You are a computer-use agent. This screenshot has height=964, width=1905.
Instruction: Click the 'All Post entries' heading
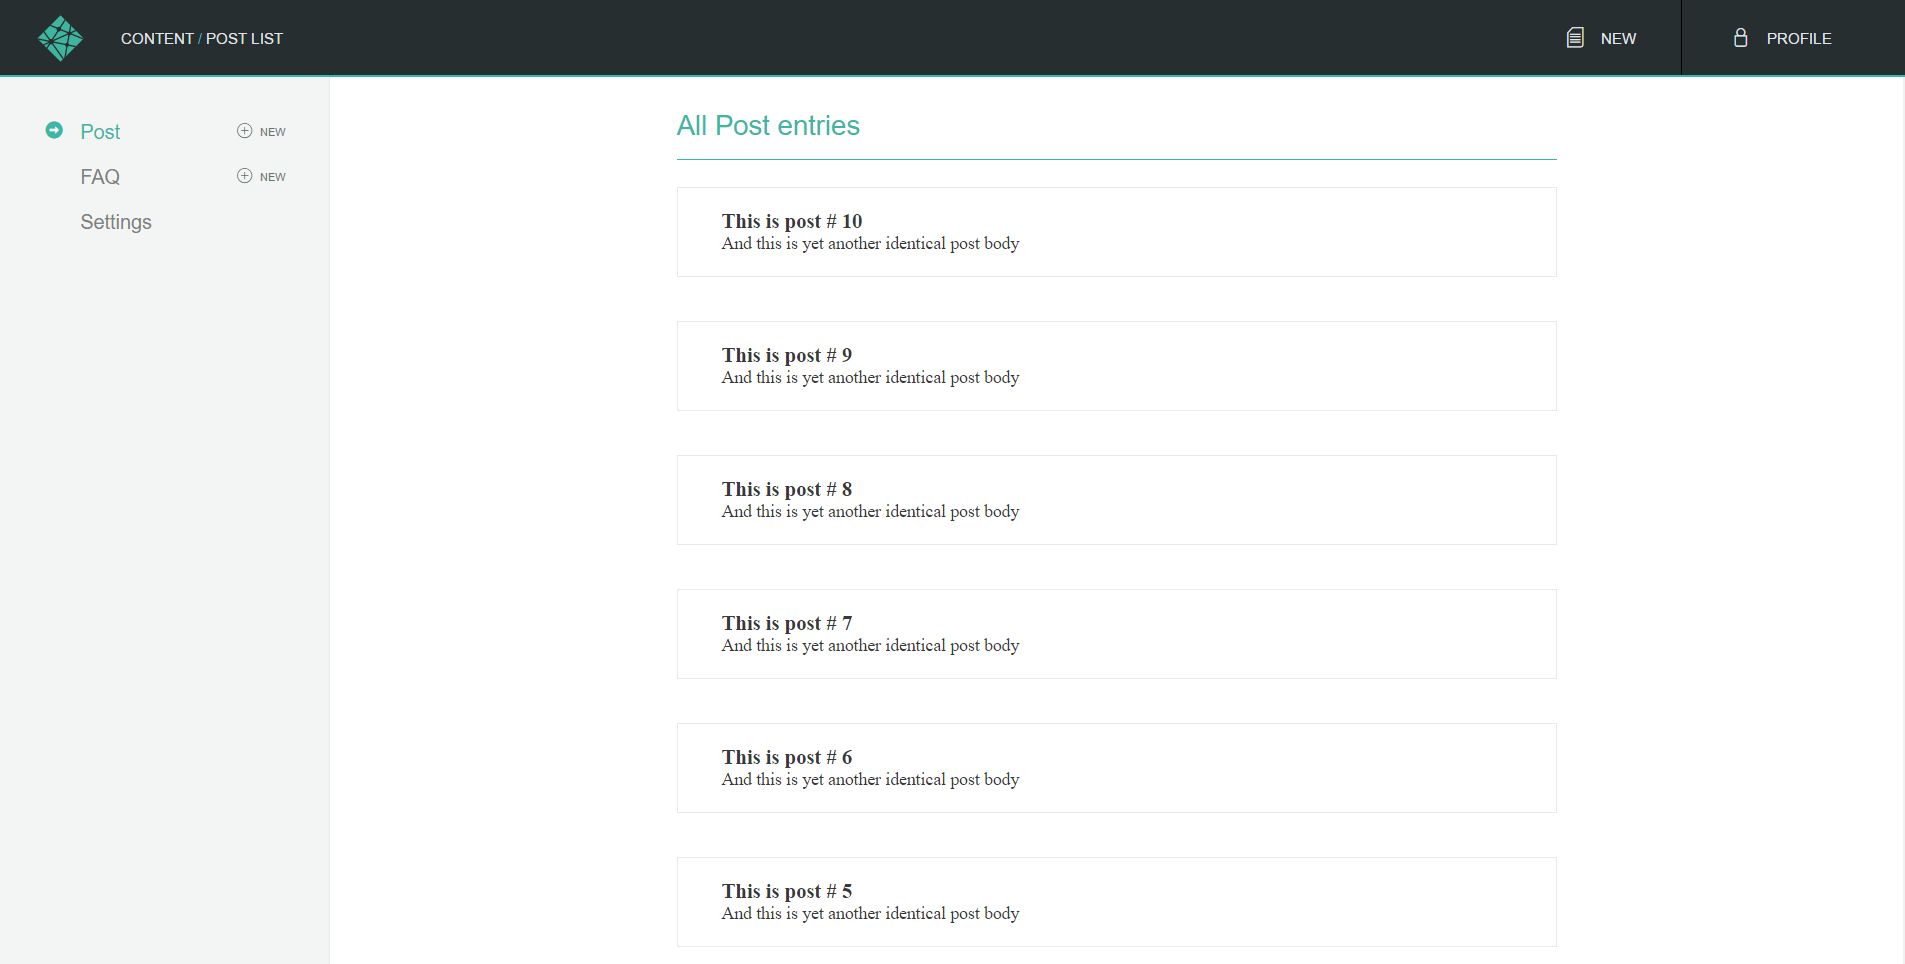click(x=768, y=125)
